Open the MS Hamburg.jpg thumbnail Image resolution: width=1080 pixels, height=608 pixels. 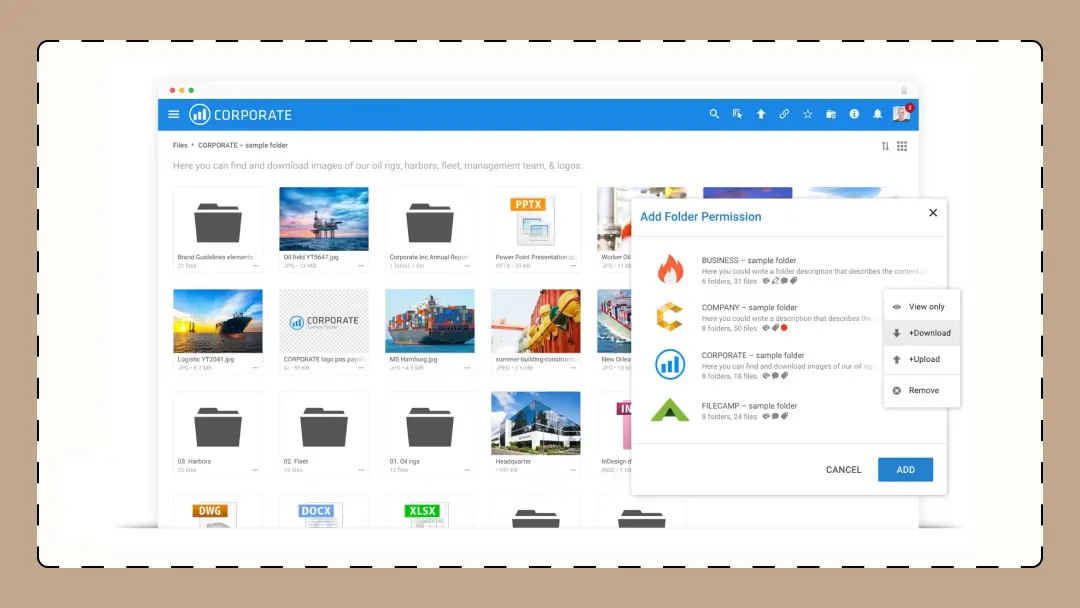pyautogui.click(x=430, y=321)
